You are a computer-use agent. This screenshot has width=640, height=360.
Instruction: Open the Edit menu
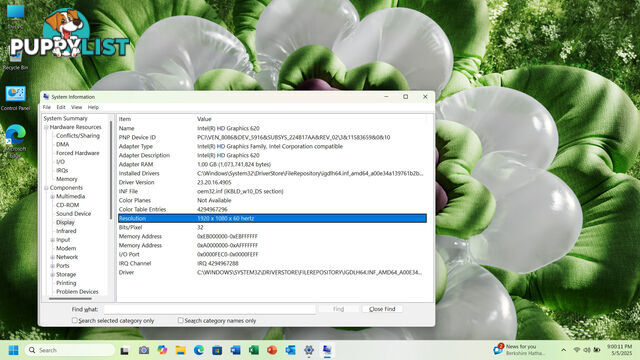(61, 107)
